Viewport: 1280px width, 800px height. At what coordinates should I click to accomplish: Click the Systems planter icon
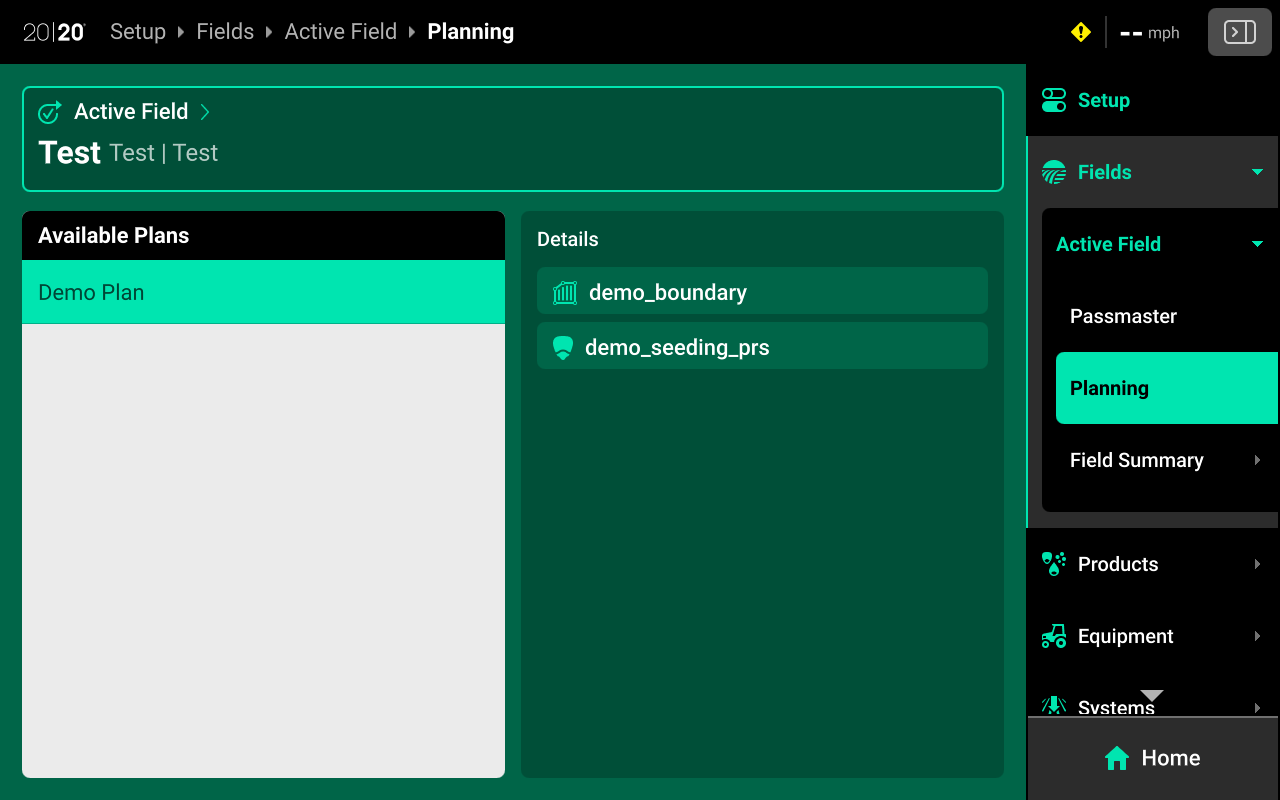1052,707
